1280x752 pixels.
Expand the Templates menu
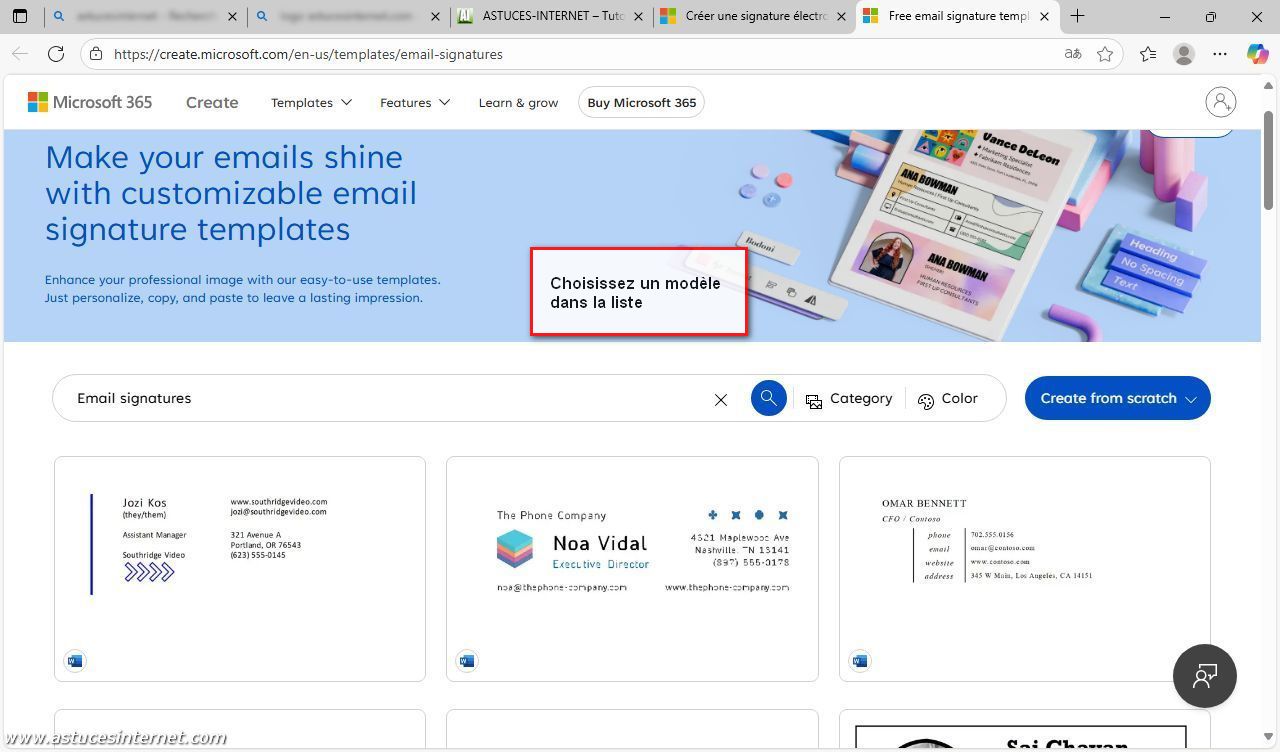pos(311,102)
